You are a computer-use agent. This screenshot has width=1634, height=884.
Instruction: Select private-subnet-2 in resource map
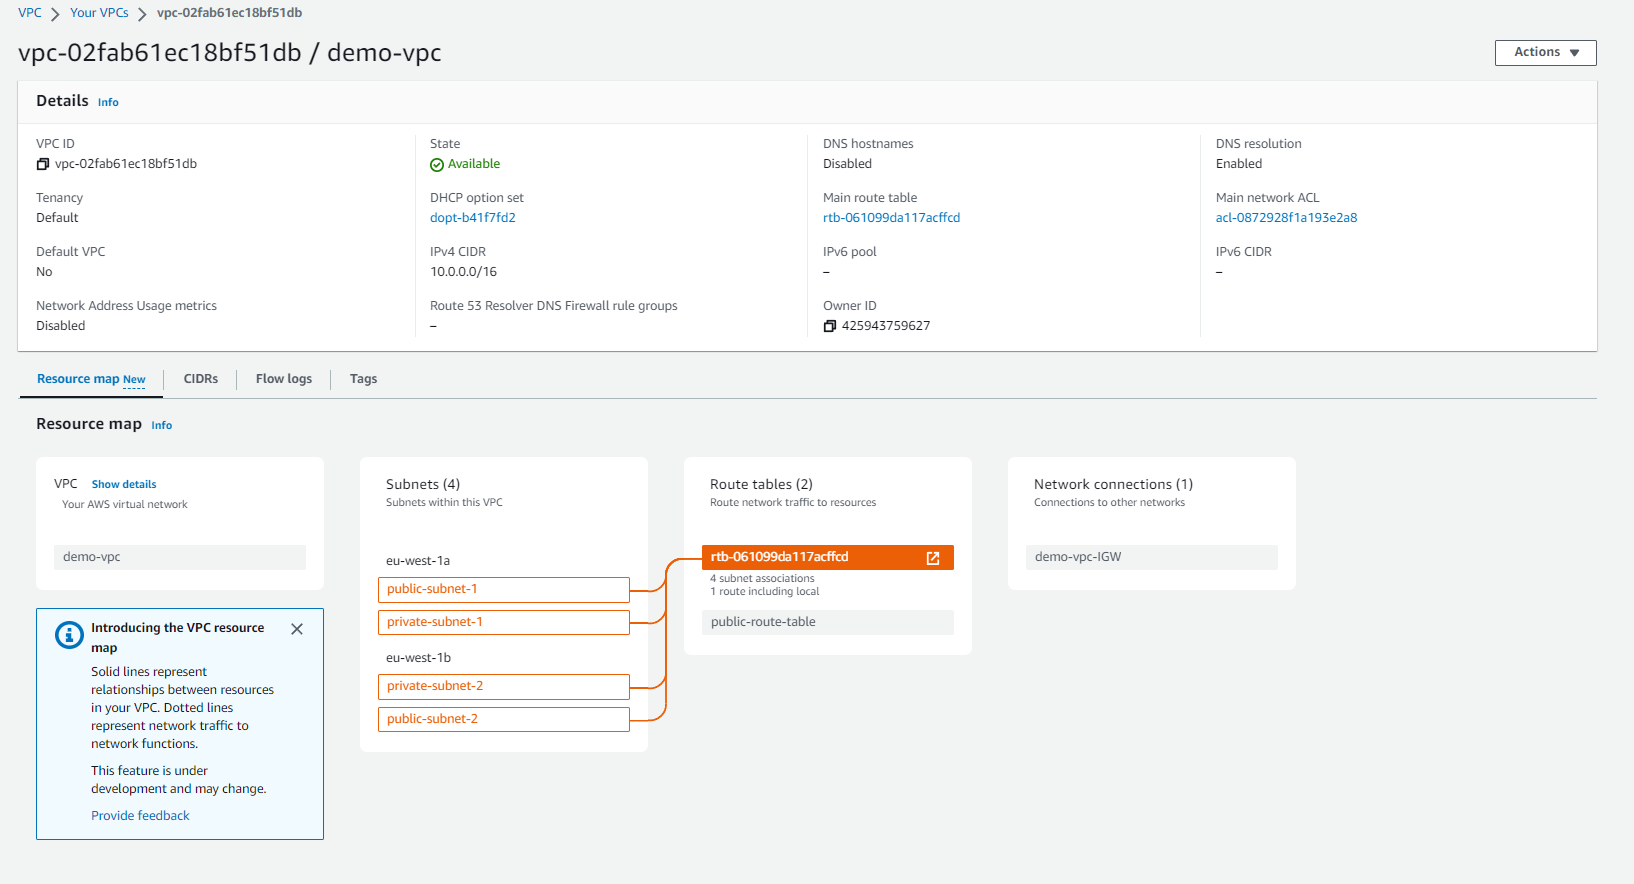pyautogui.click(x=503, y=686)
